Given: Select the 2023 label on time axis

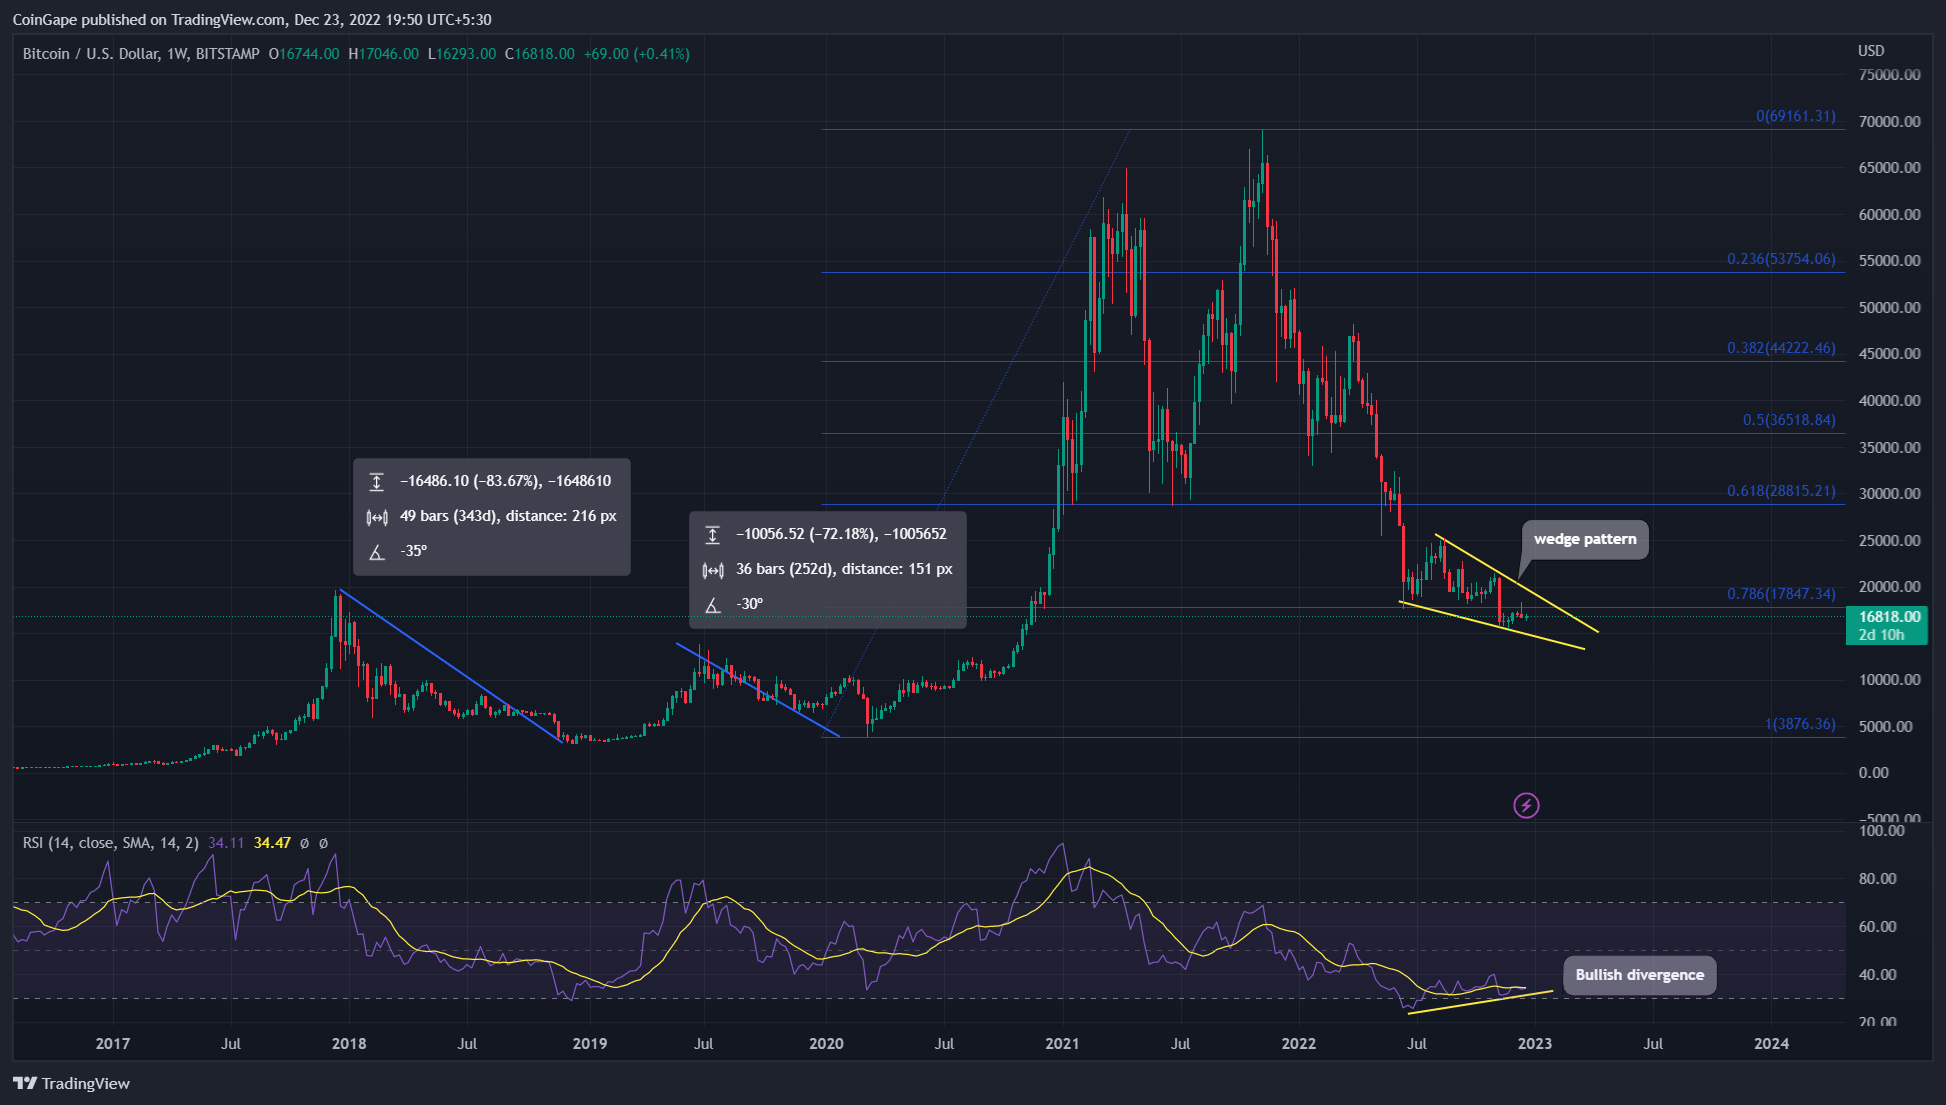Looking at the screenshot, I should click(x=1535, y=1043).
